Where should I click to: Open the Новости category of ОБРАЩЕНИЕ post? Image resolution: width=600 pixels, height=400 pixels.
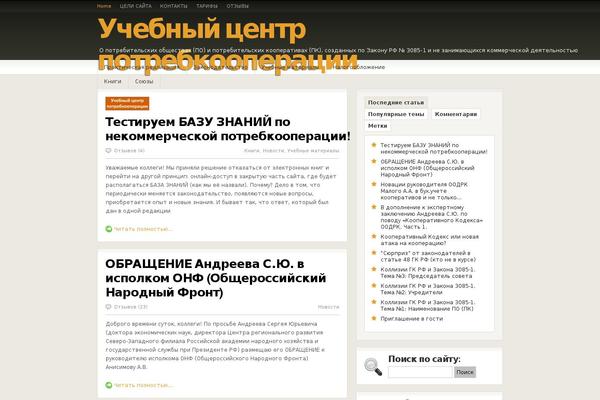coord(328,307)
